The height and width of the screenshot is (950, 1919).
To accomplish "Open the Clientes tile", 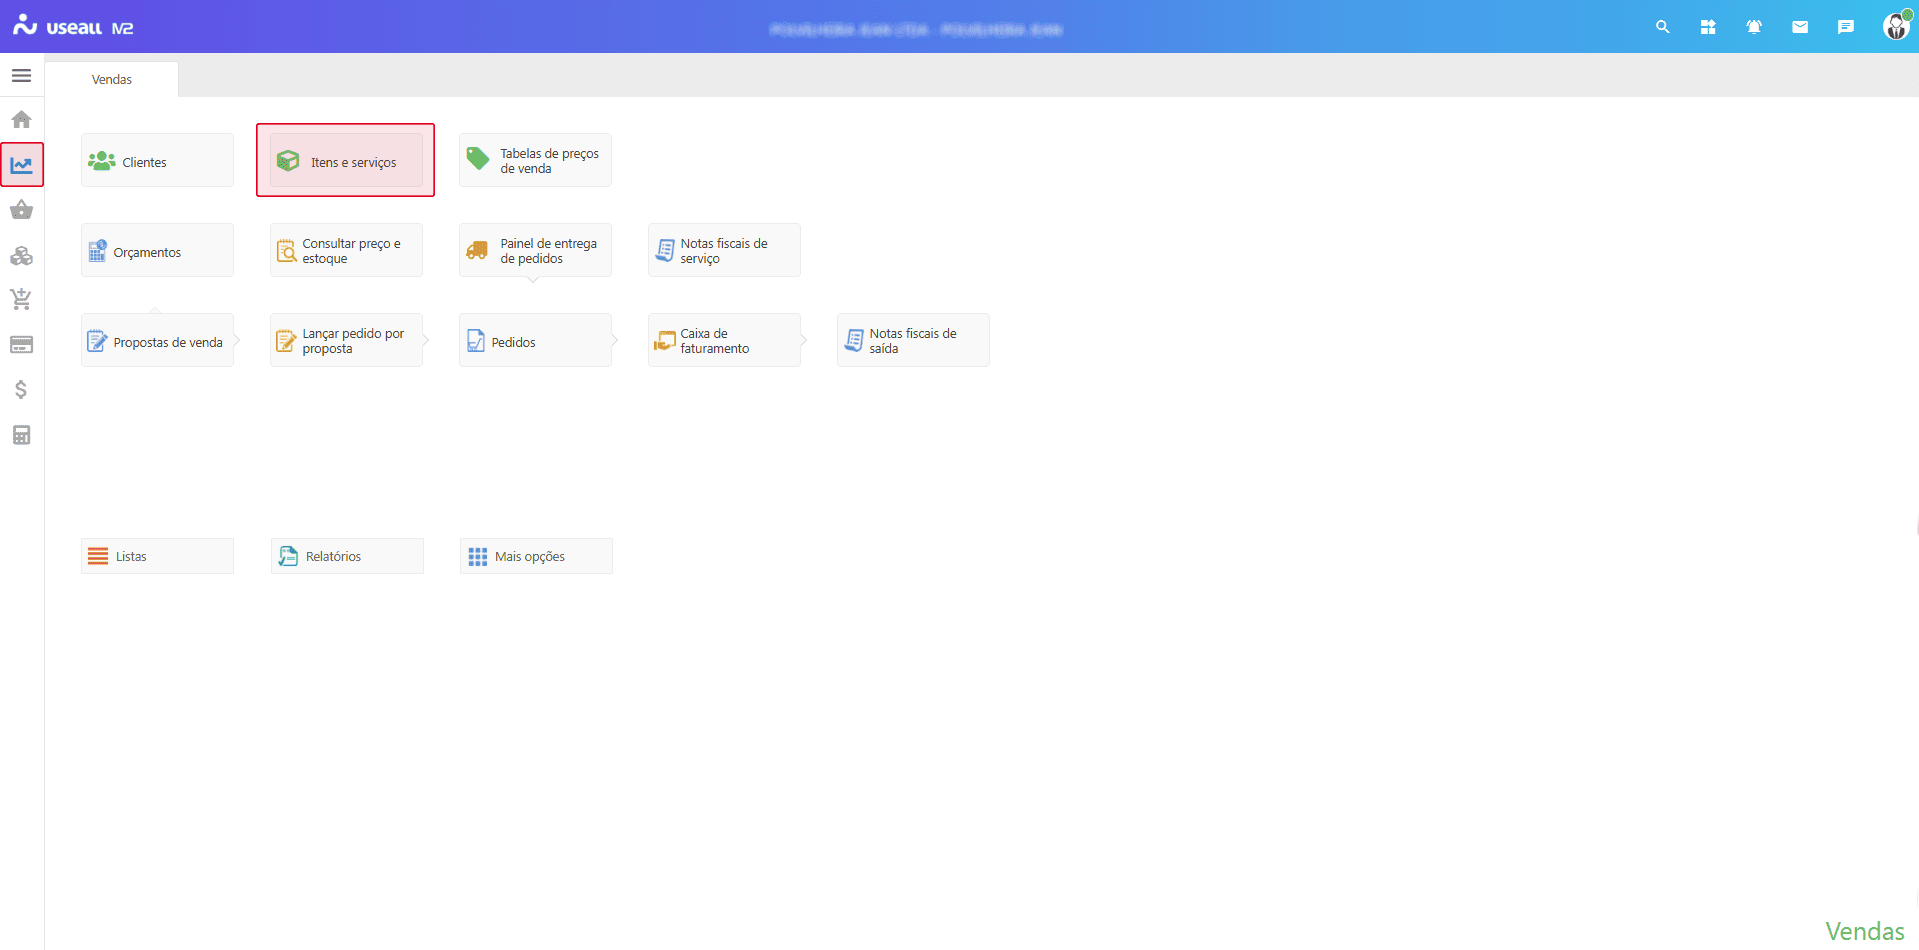I will click(x=157, y=161).
